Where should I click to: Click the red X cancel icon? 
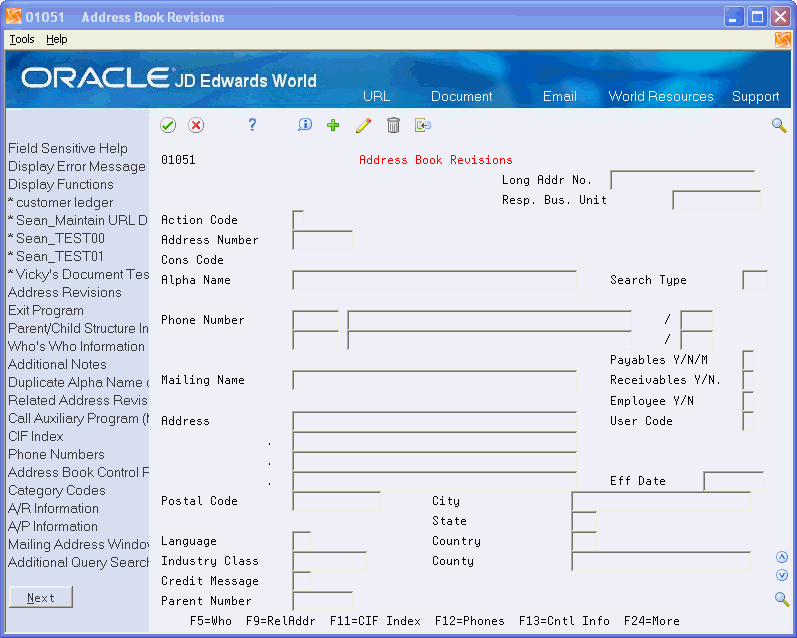[196, 125]
